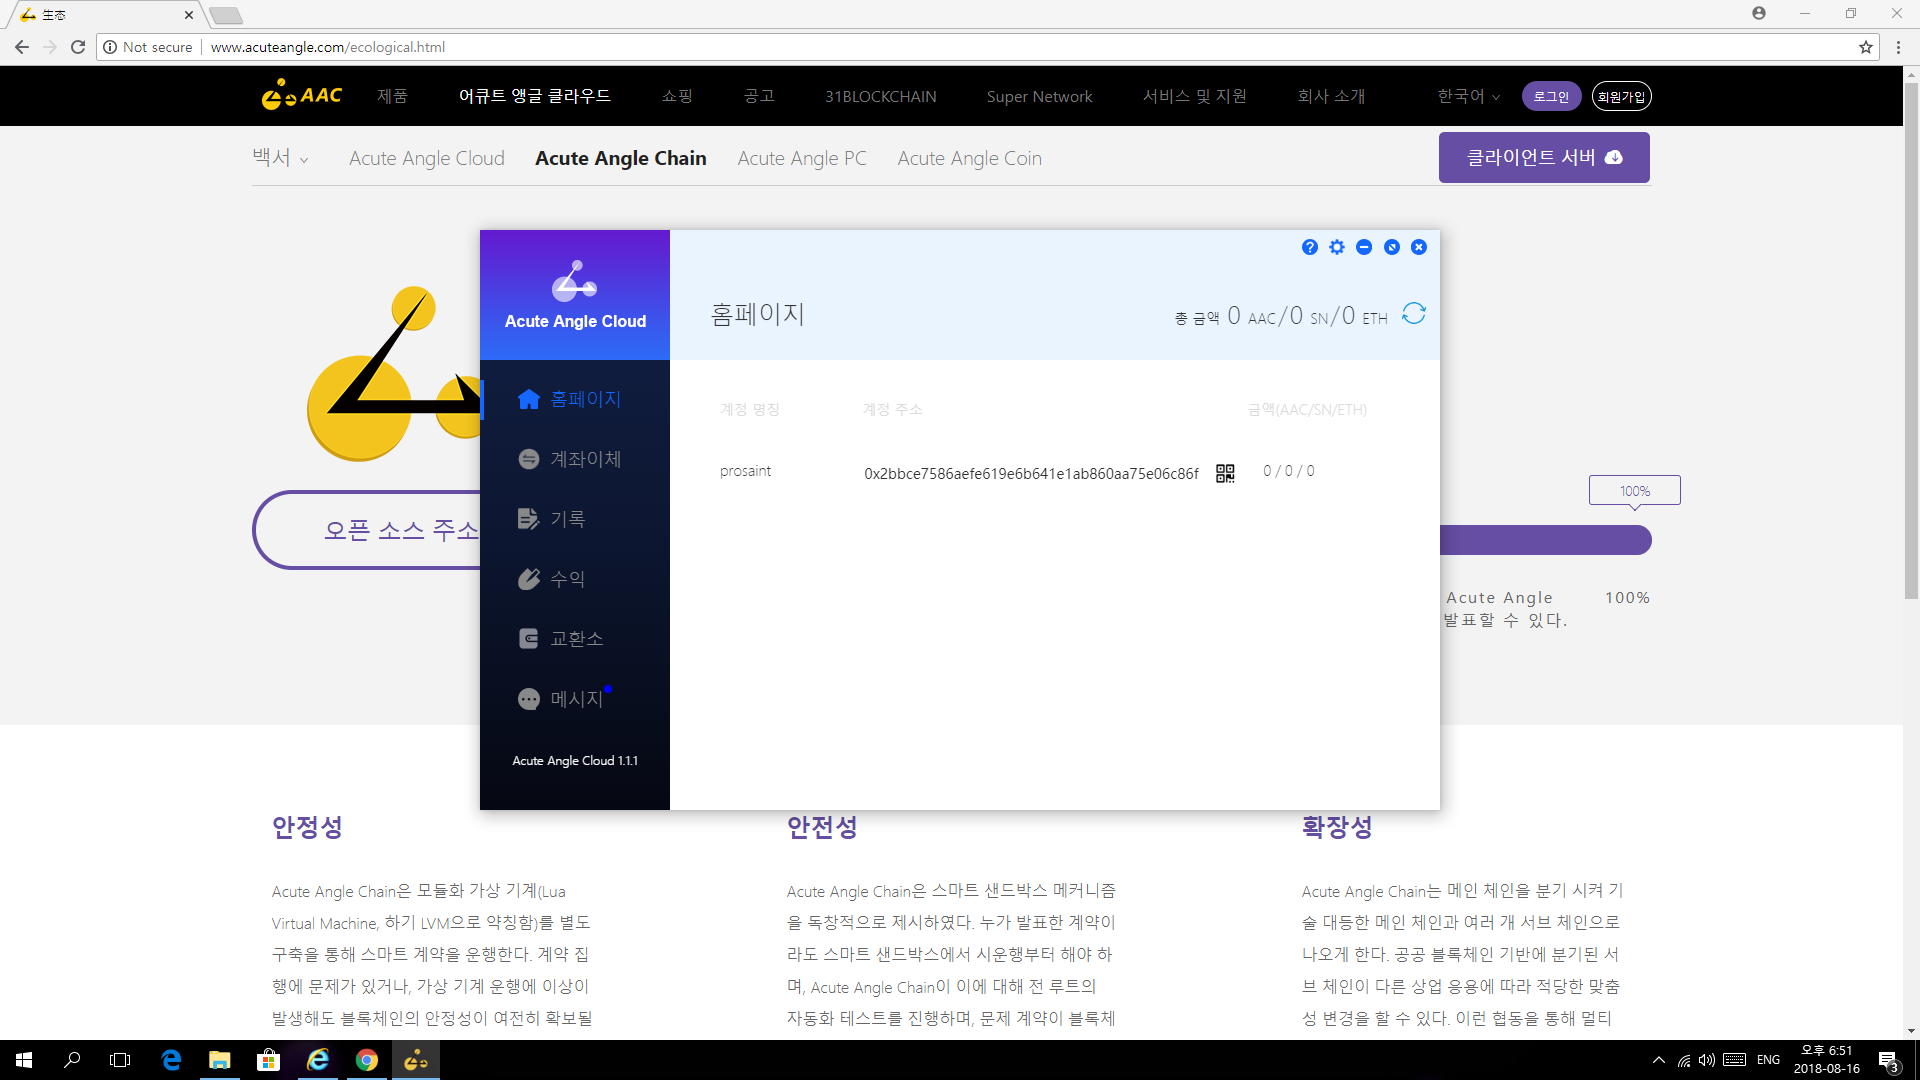1920x1080 pixels.
Task: Open the 수익 earnings sidebar item
Action: (552, 579)
